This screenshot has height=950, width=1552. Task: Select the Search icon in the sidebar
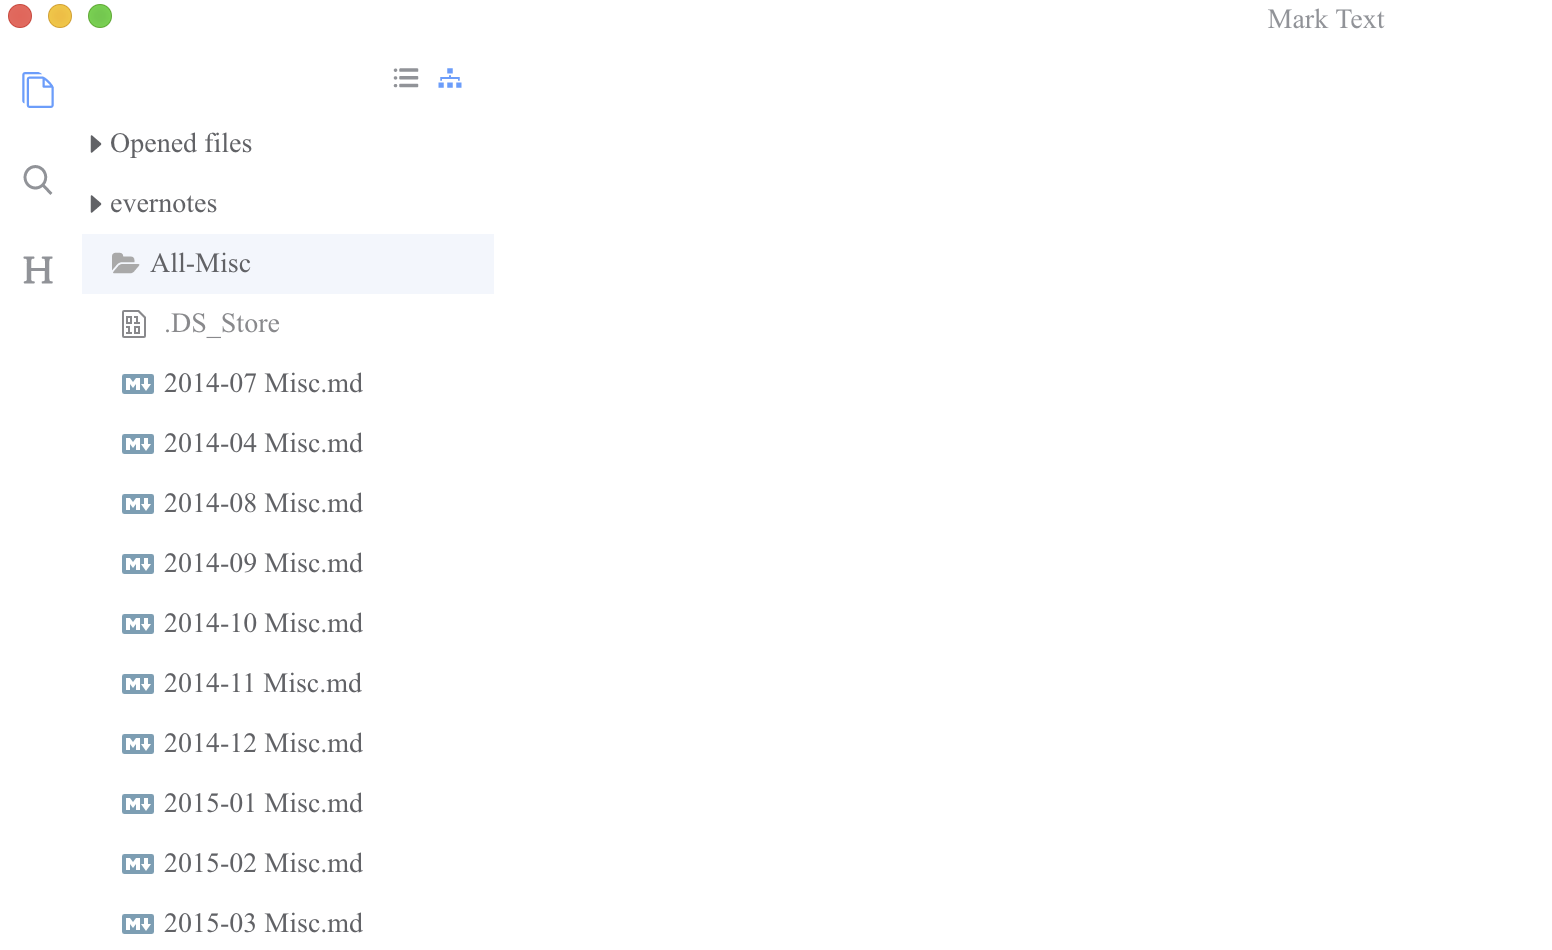(37, 180)
